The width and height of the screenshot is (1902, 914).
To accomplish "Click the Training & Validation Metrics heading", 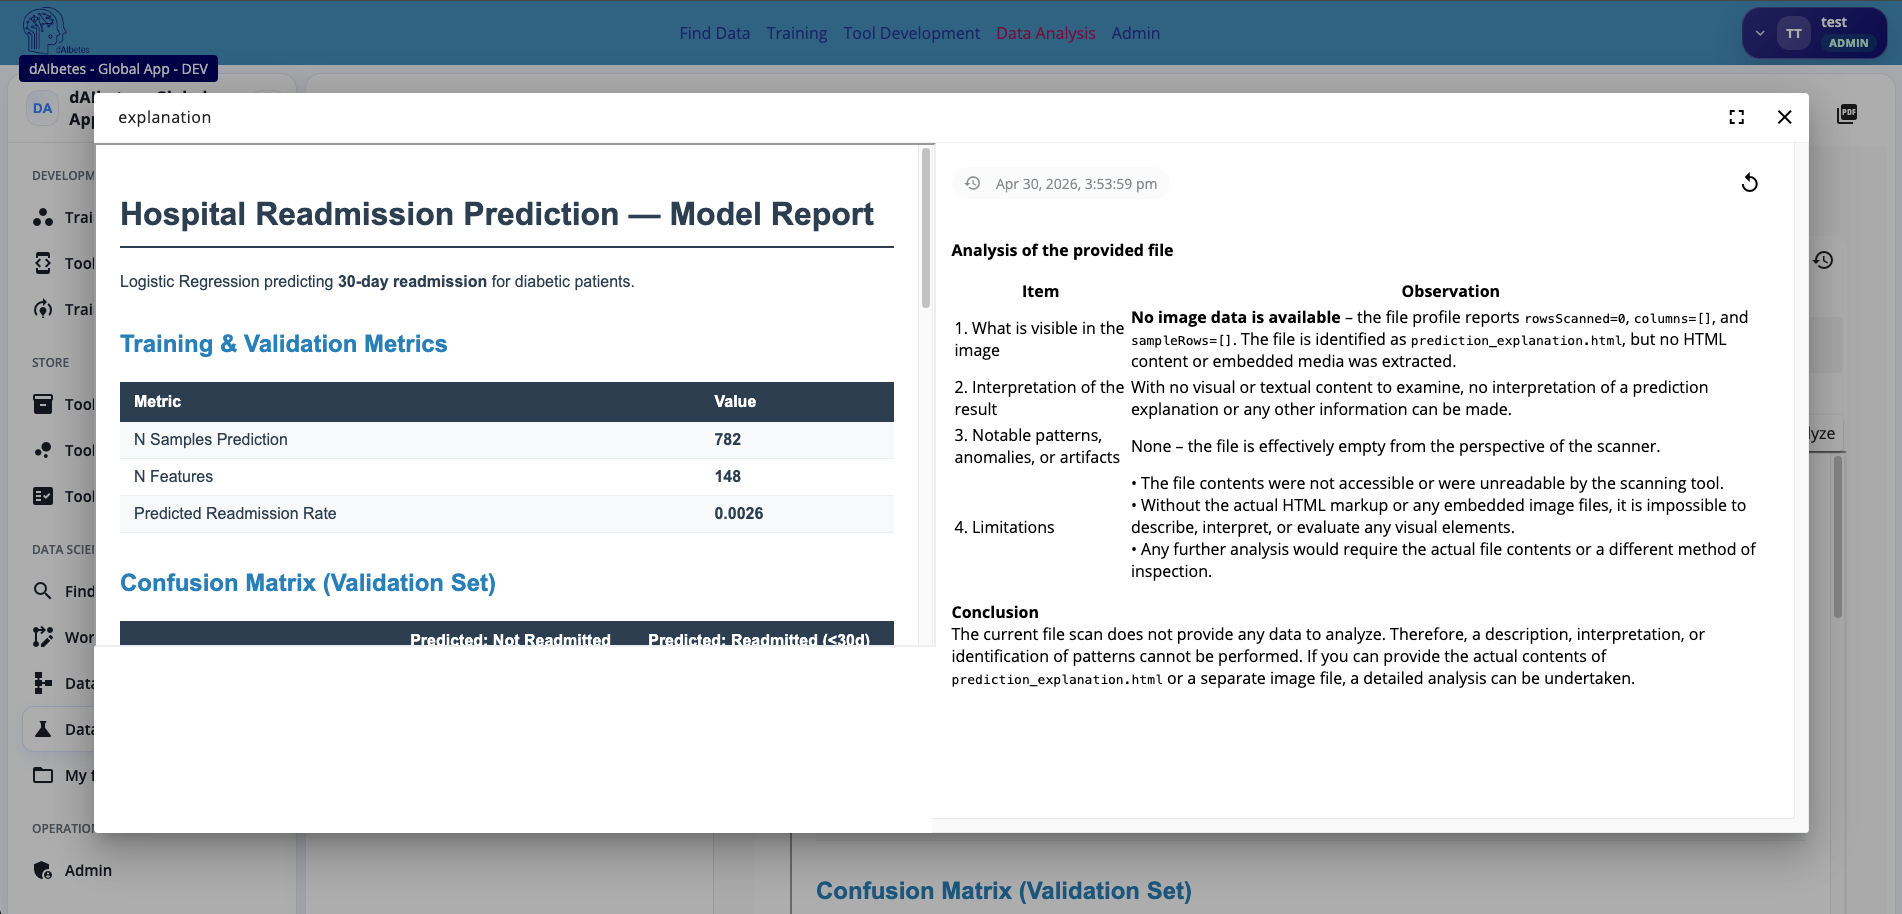I will pyautogui.click(x=284, y=344).
